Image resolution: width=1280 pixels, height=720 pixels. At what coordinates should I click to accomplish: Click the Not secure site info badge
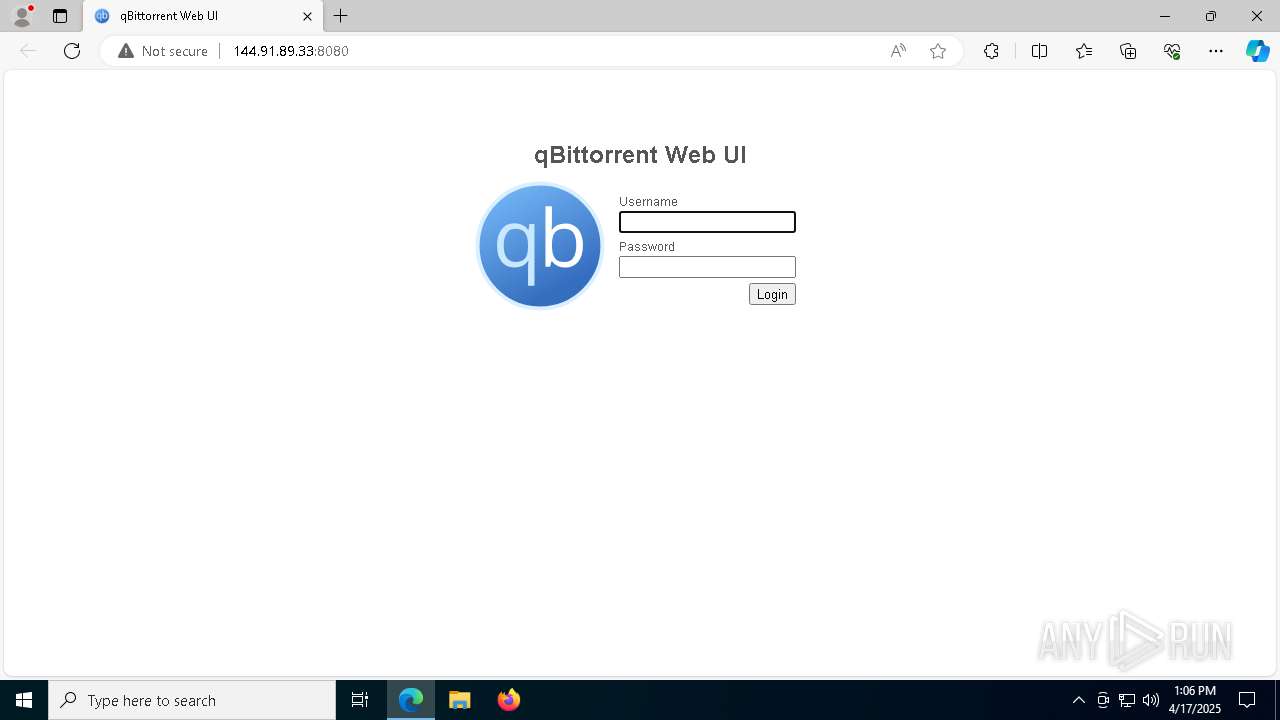pos(163,51)
